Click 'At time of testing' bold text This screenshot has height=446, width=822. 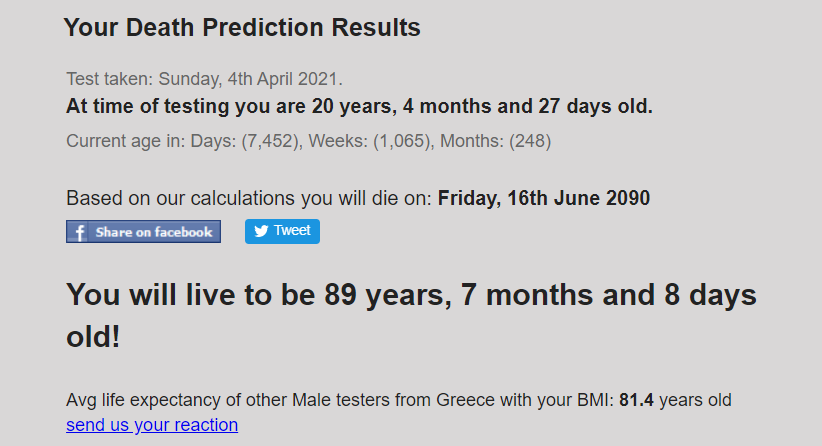click(148, 106)
